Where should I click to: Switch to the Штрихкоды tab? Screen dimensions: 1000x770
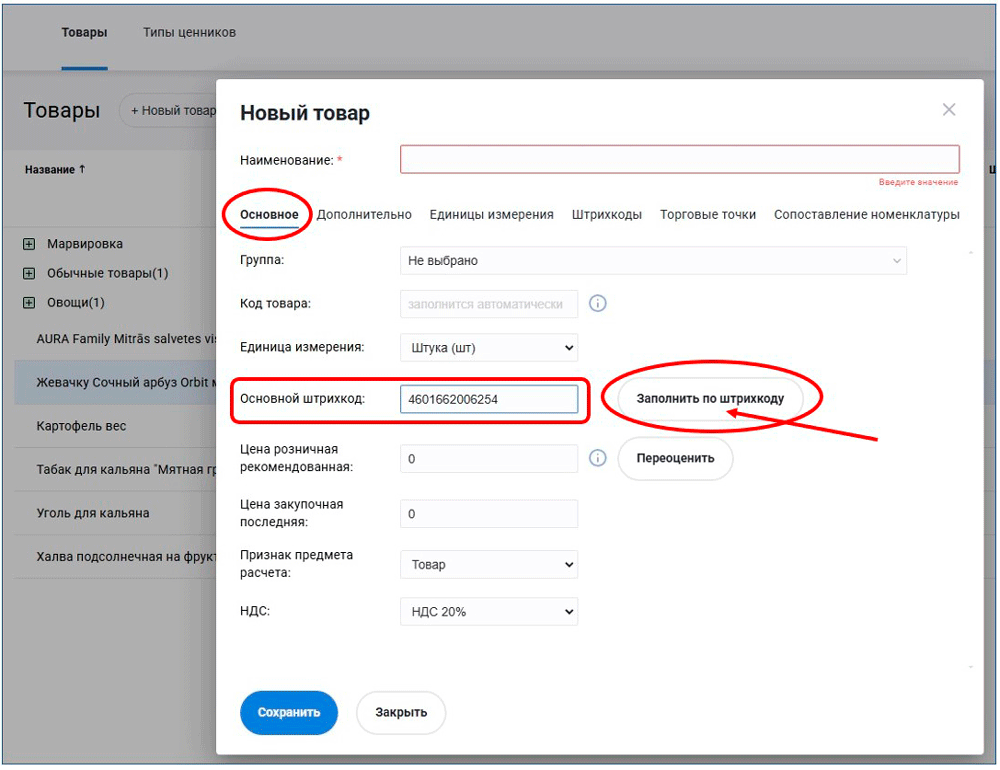(607, 214)
